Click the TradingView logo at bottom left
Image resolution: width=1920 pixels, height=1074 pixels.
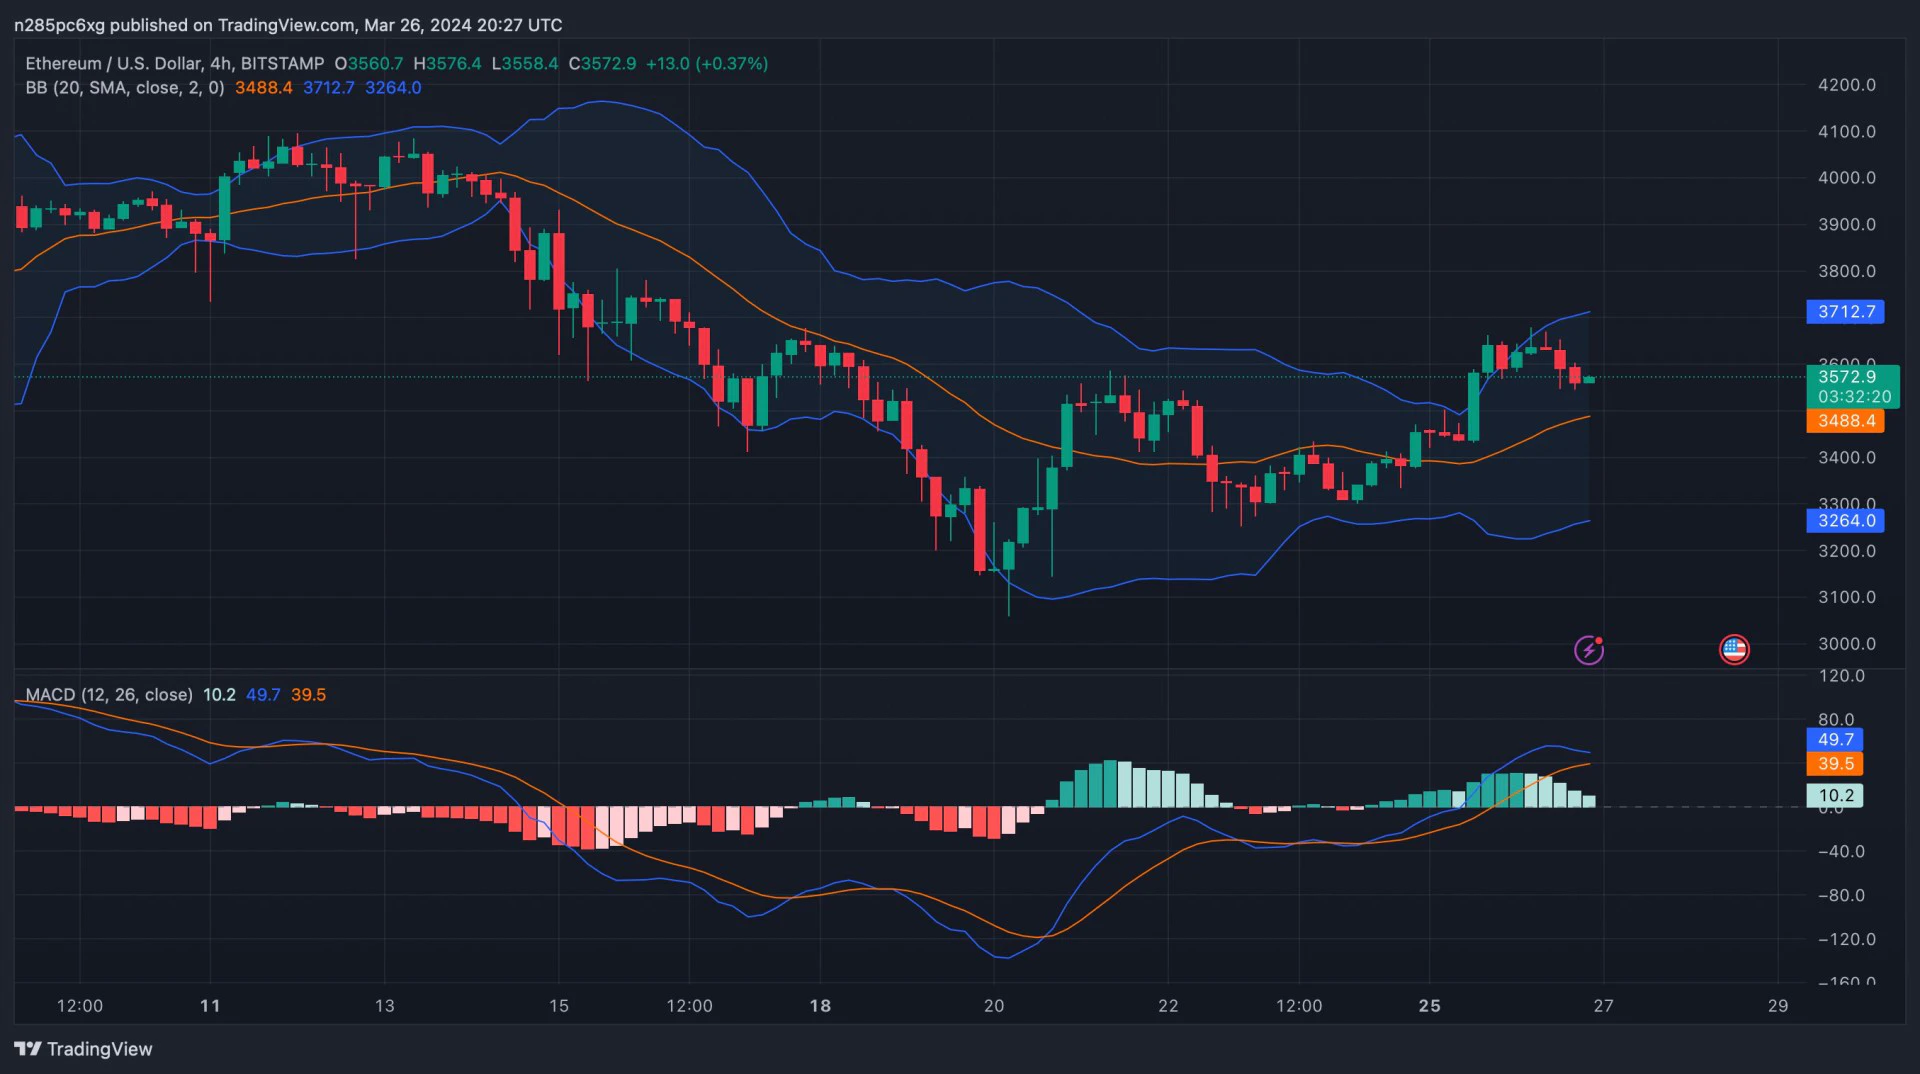[84, 1049]
